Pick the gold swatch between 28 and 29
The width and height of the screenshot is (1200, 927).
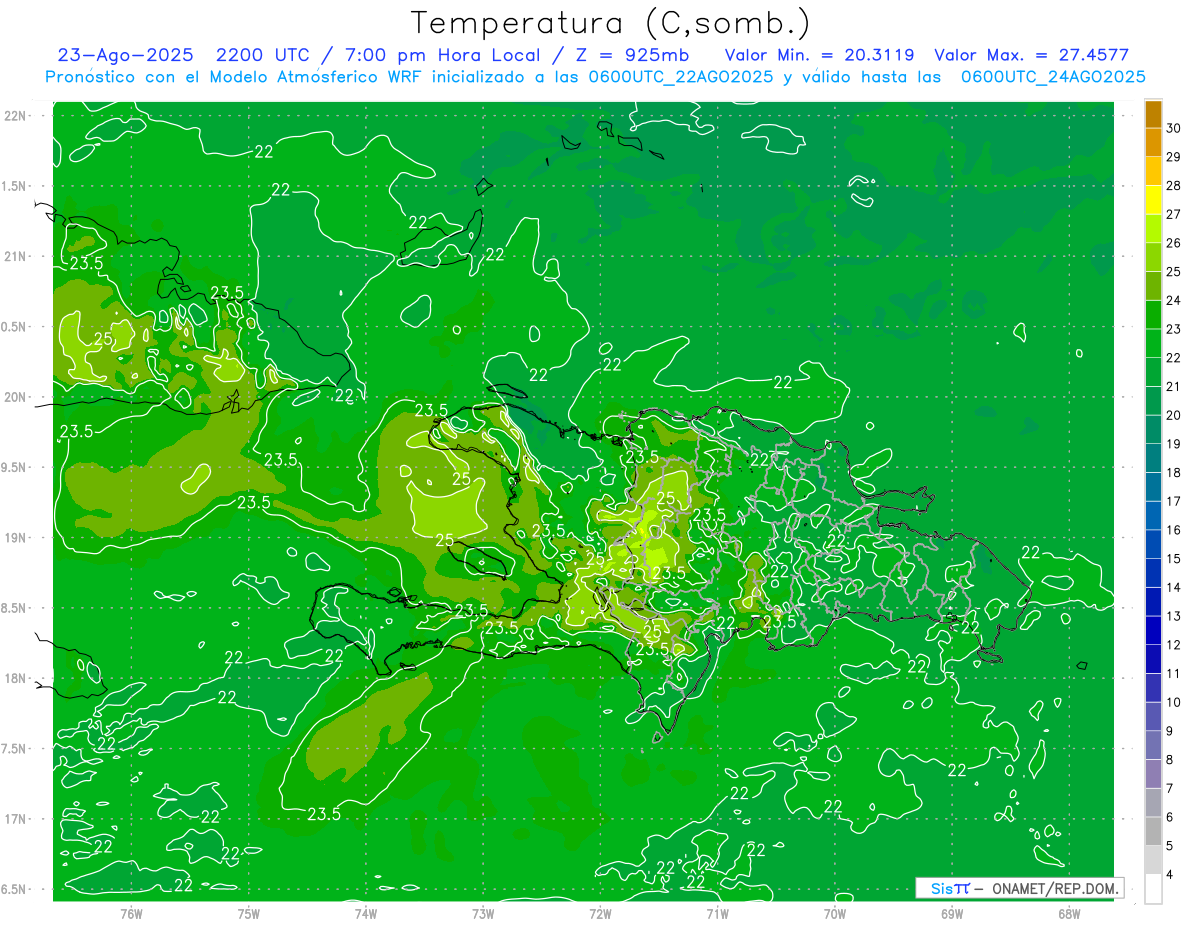point(1153,172)
